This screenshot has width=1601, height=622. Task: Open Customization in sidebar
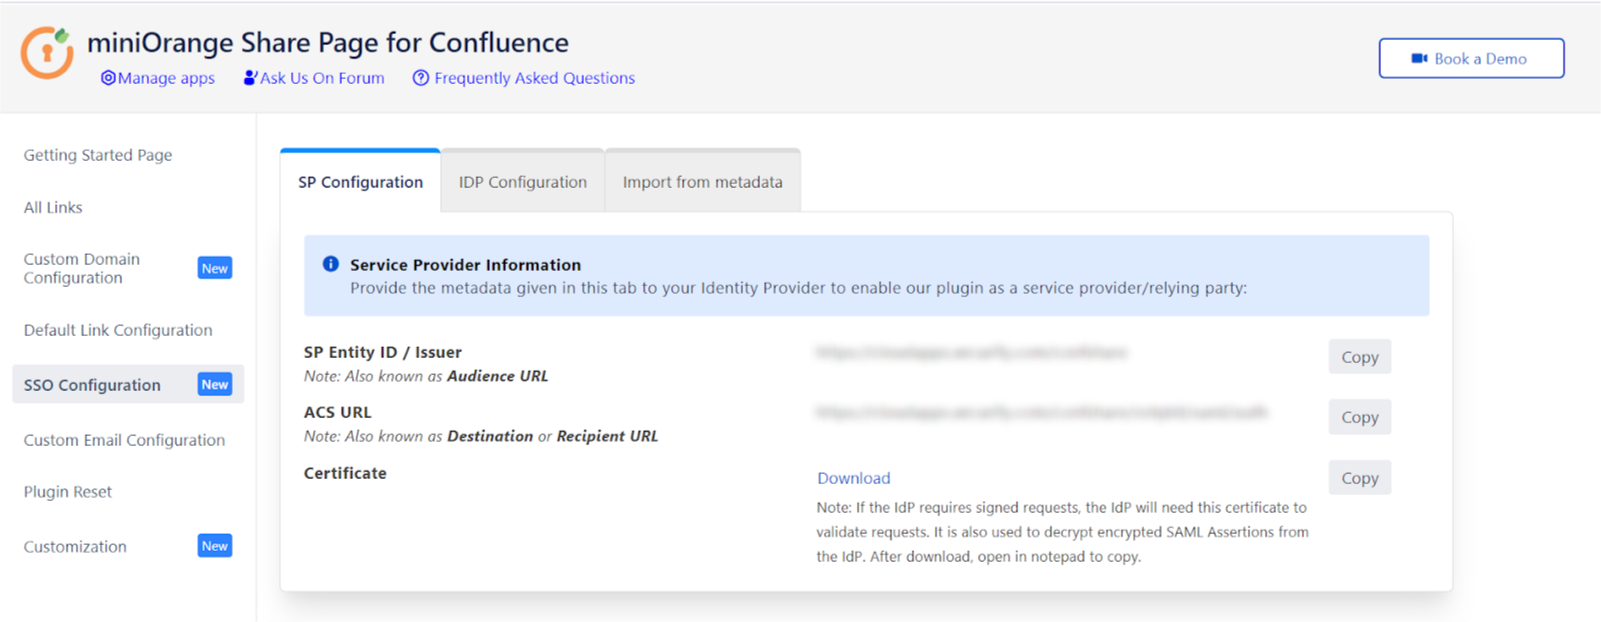(x=75, y=547)
